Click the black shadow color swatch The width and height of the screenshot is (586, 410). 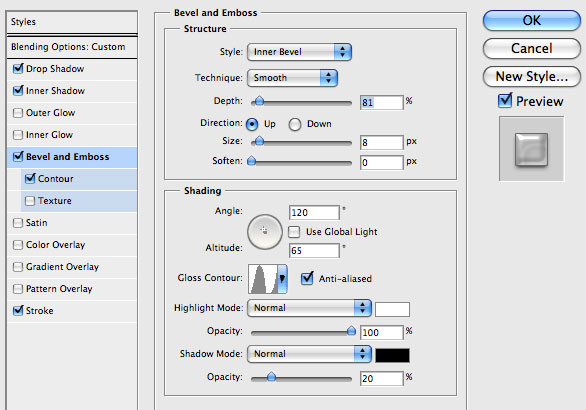[x=392, y=355]
